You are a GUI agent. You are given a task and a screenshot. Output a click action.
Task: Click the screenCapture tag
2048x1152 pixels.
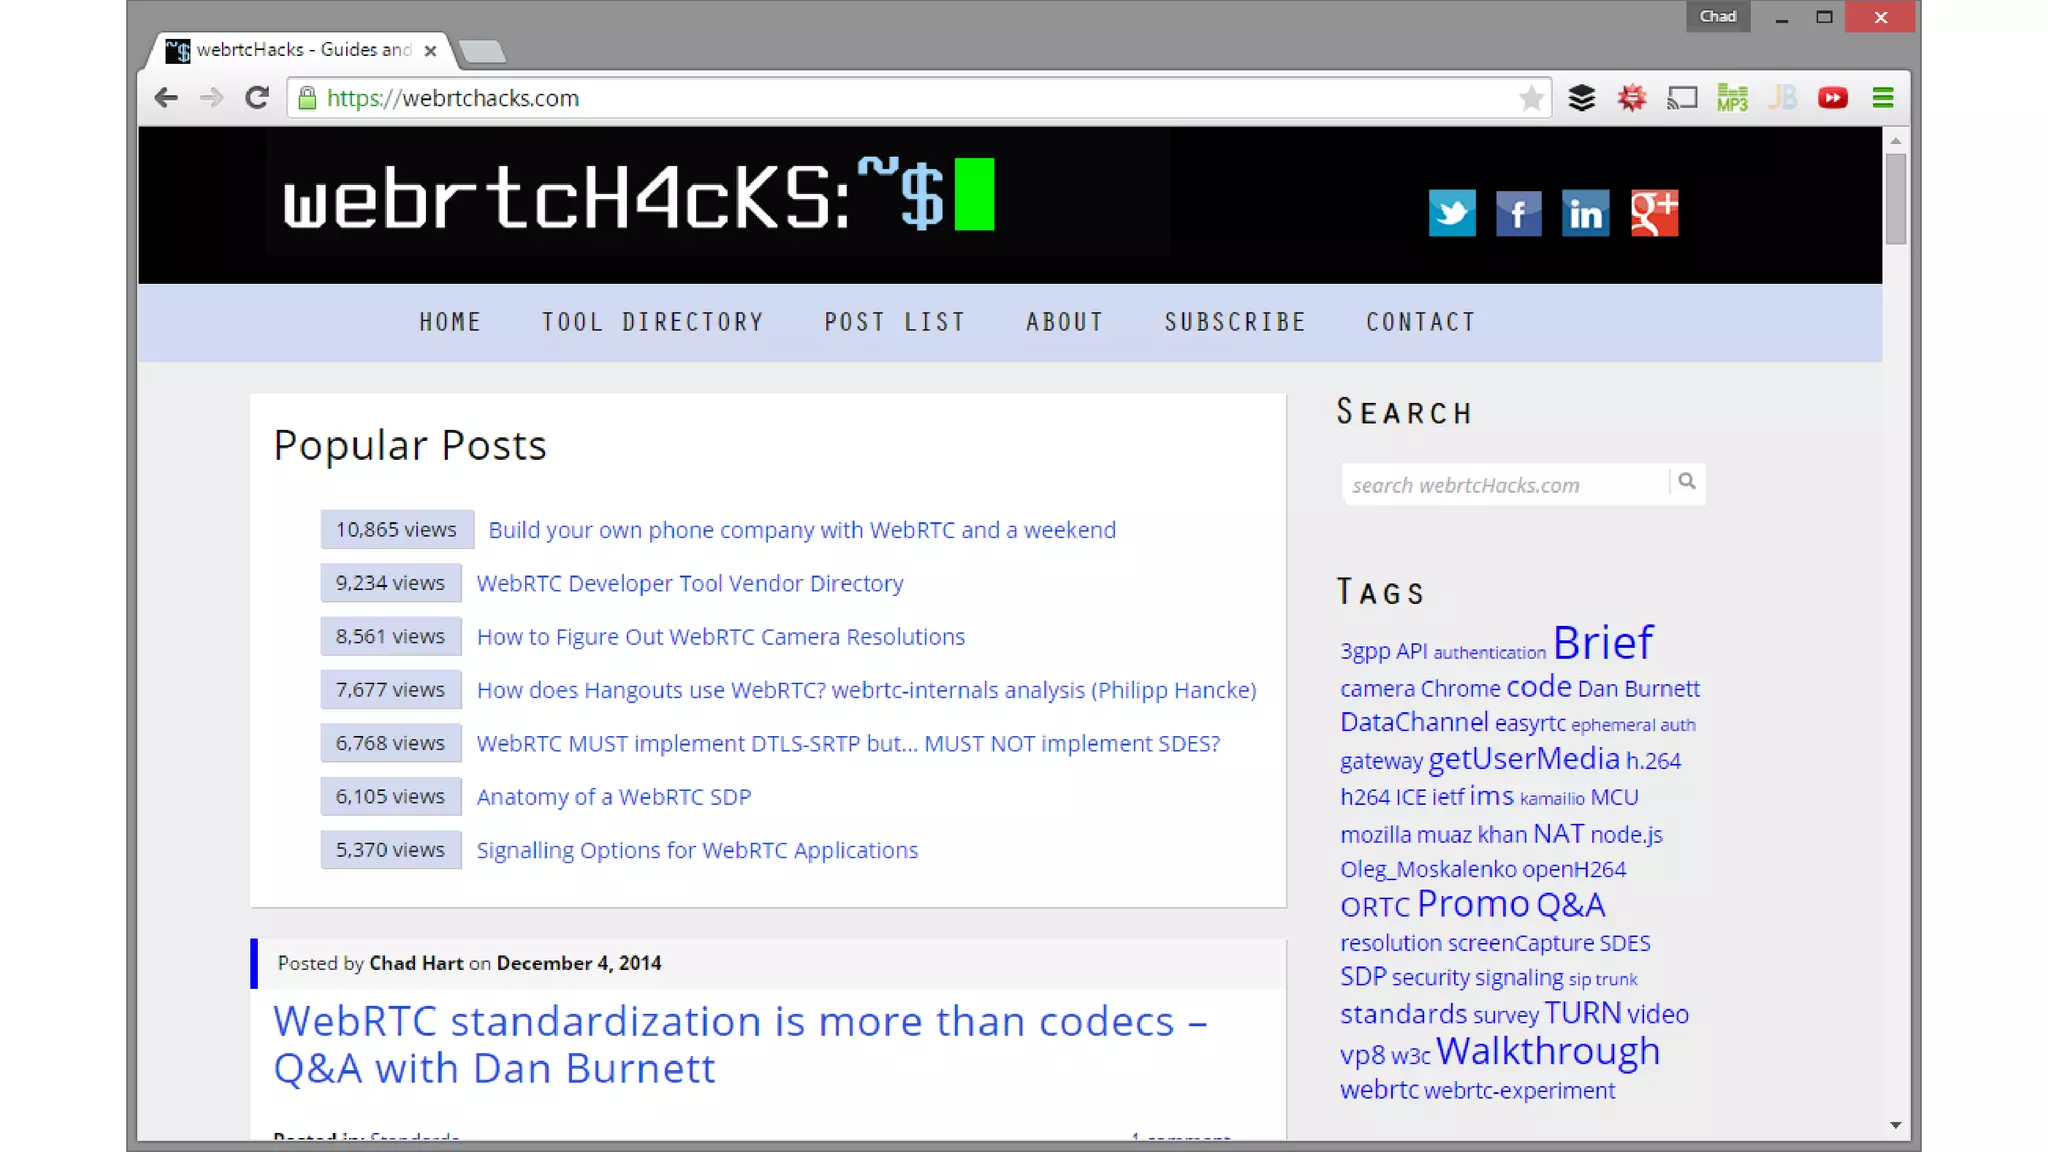tap(1521, 943)
